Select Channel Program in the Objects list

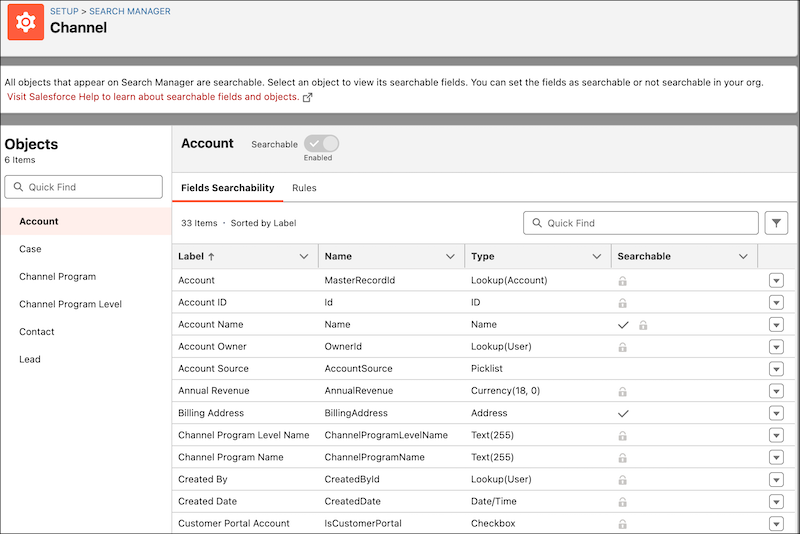(x=86, y=276)
